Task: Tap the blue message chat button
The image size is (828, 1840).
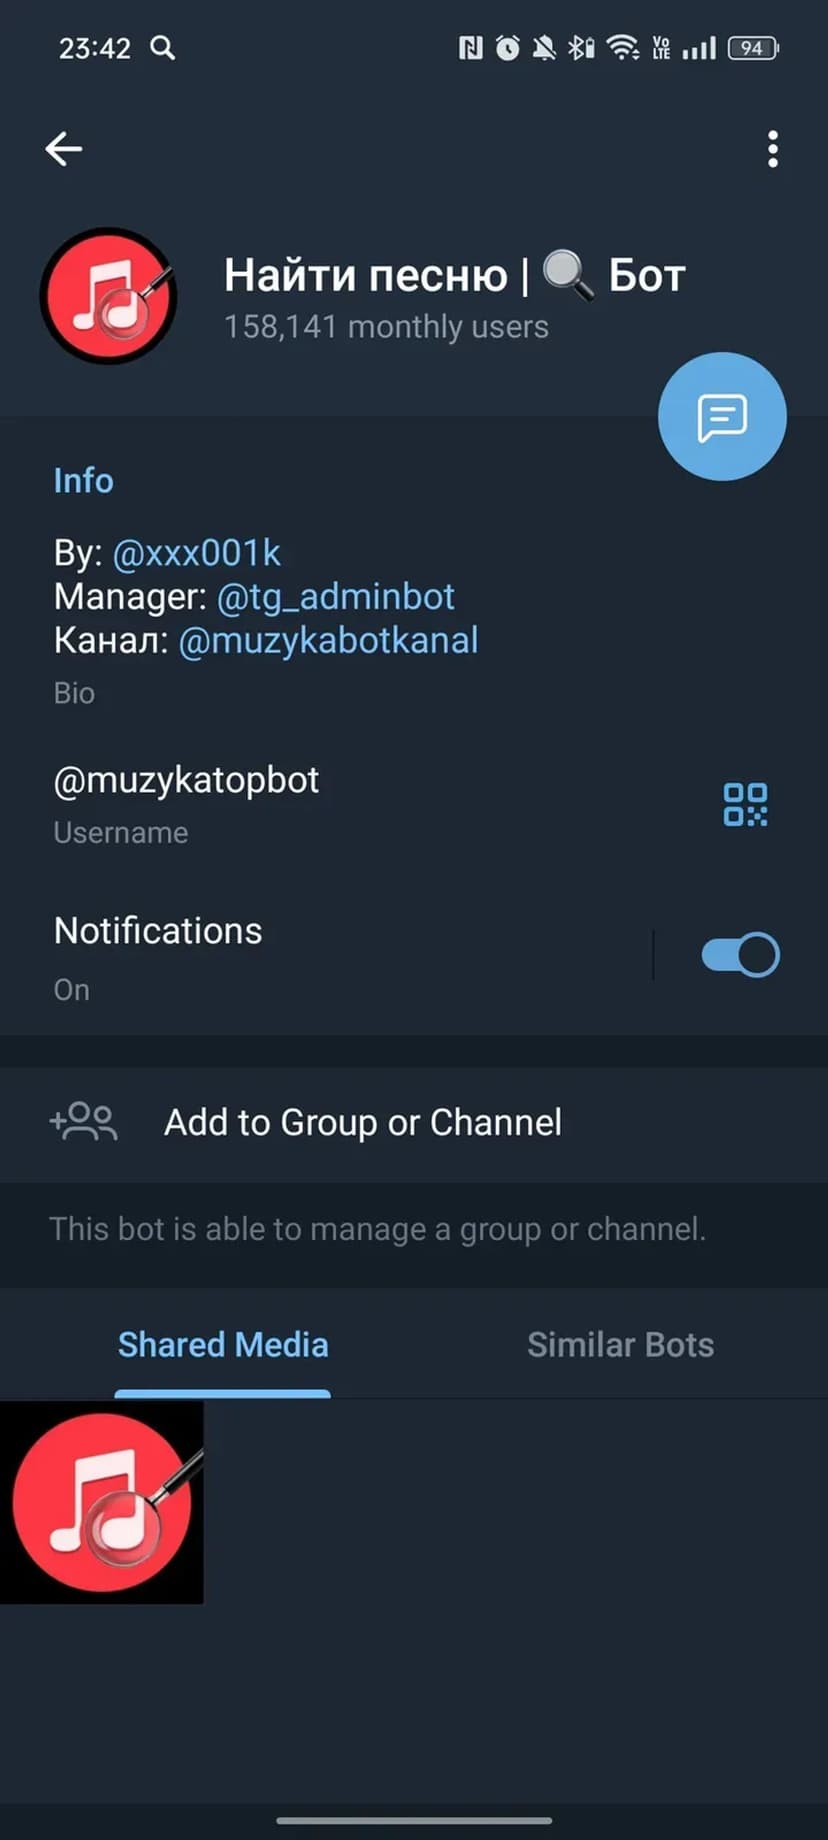Action: coord(722,416)
